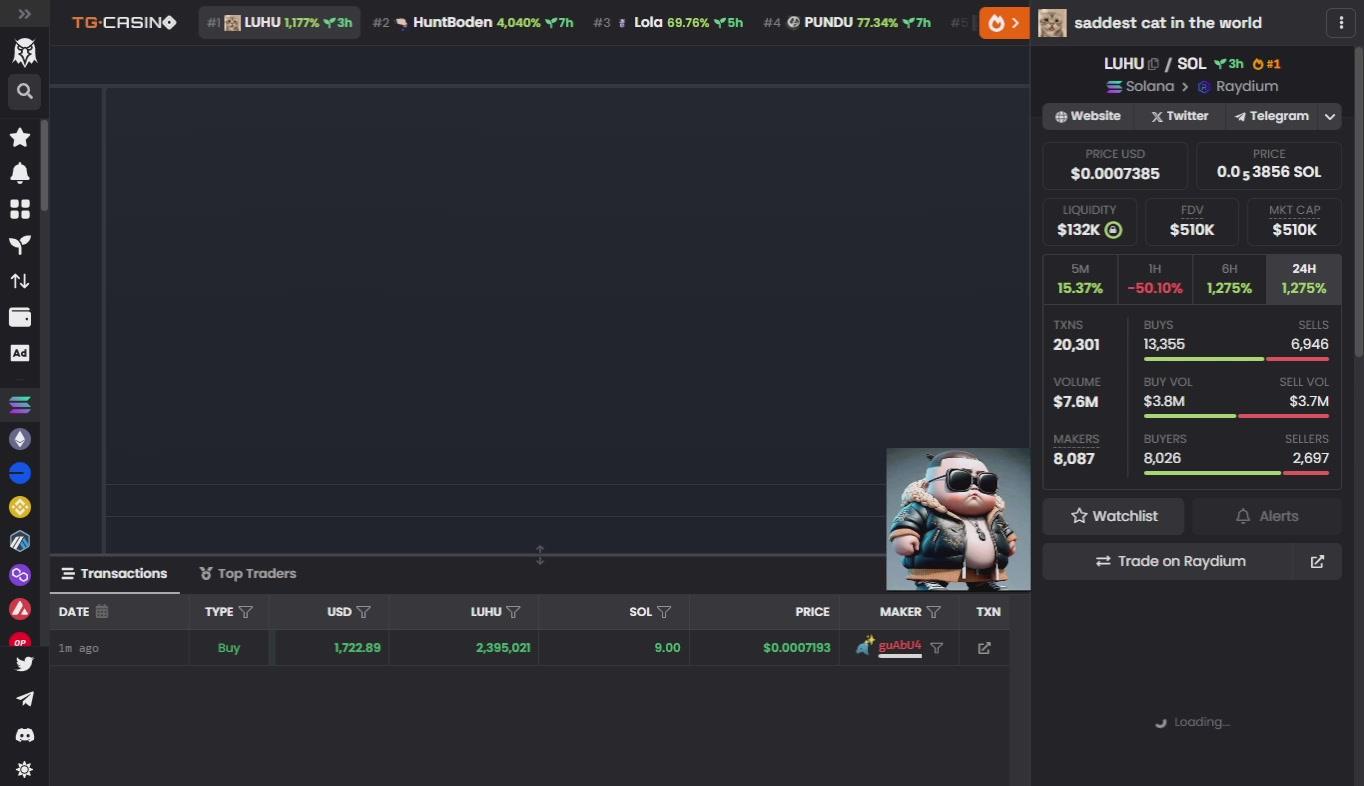1364x786 pixels.
Task: Select the BNB chain icon in sidebar
Action: (x=20, y=507)
